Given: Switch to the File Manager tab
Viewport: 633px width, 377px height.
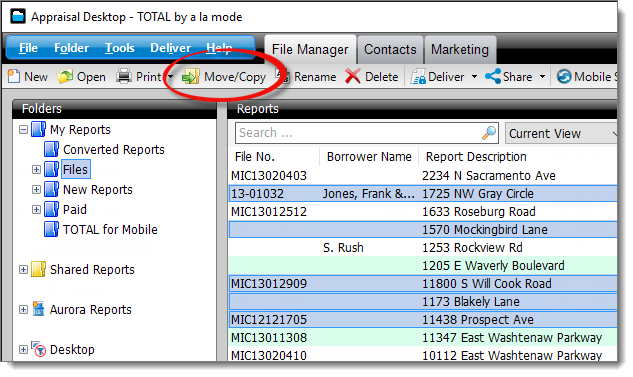Looking at the screenshot, I should coord(310,50).
